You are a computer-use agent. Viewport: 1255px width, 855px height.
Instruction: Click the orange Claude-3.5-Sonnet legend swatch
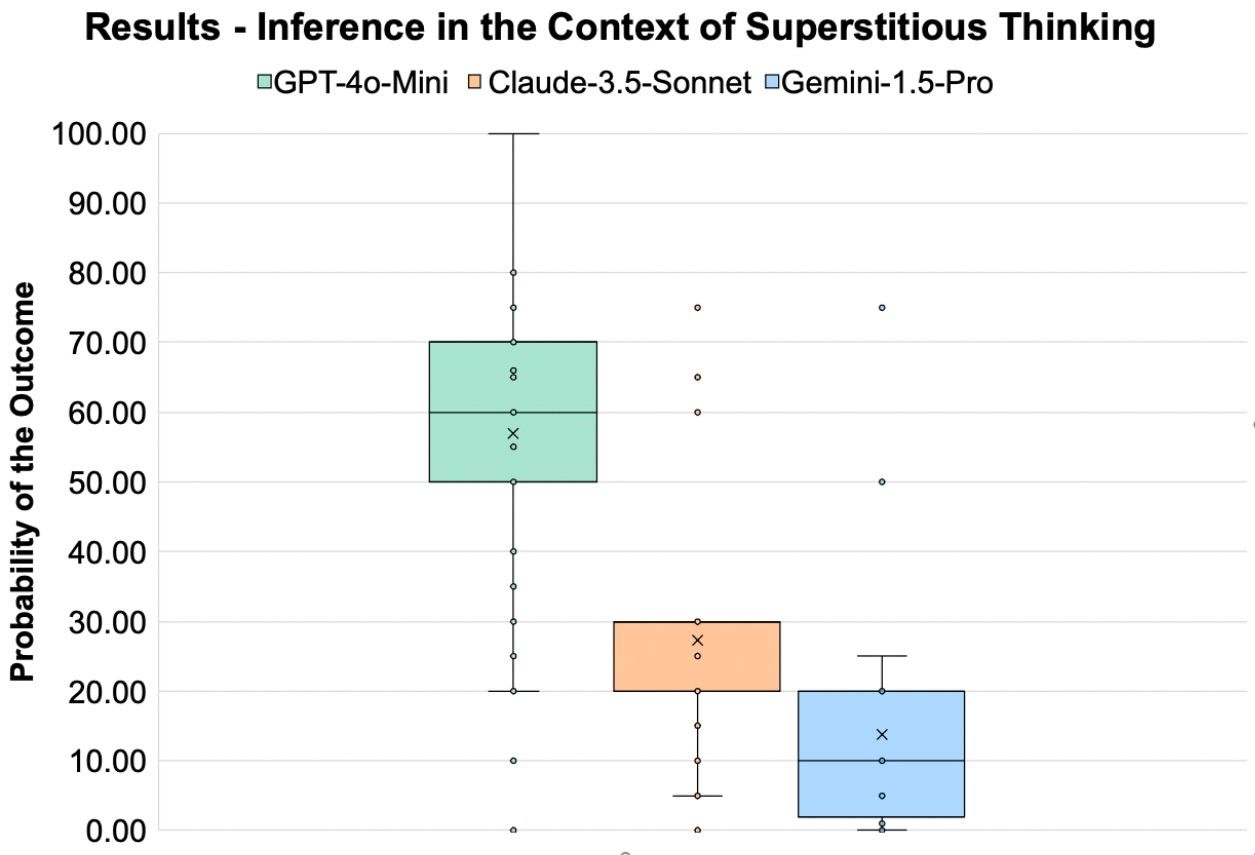tap(474, 83)
